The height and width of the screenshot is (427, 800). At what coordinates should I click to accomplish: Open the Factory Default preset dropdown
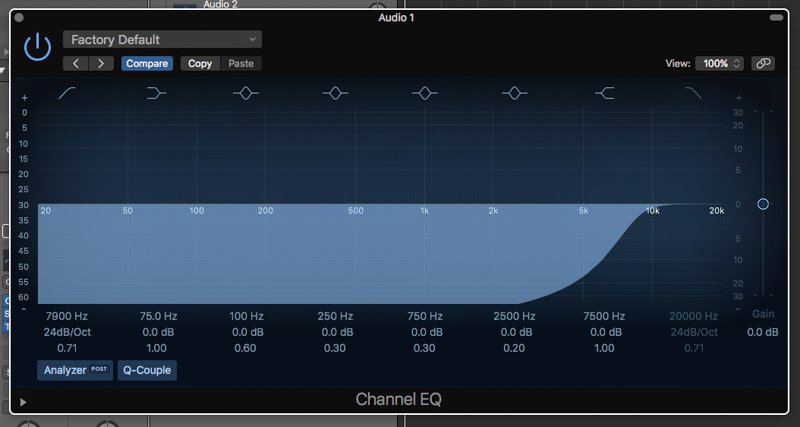coord(162,39)
